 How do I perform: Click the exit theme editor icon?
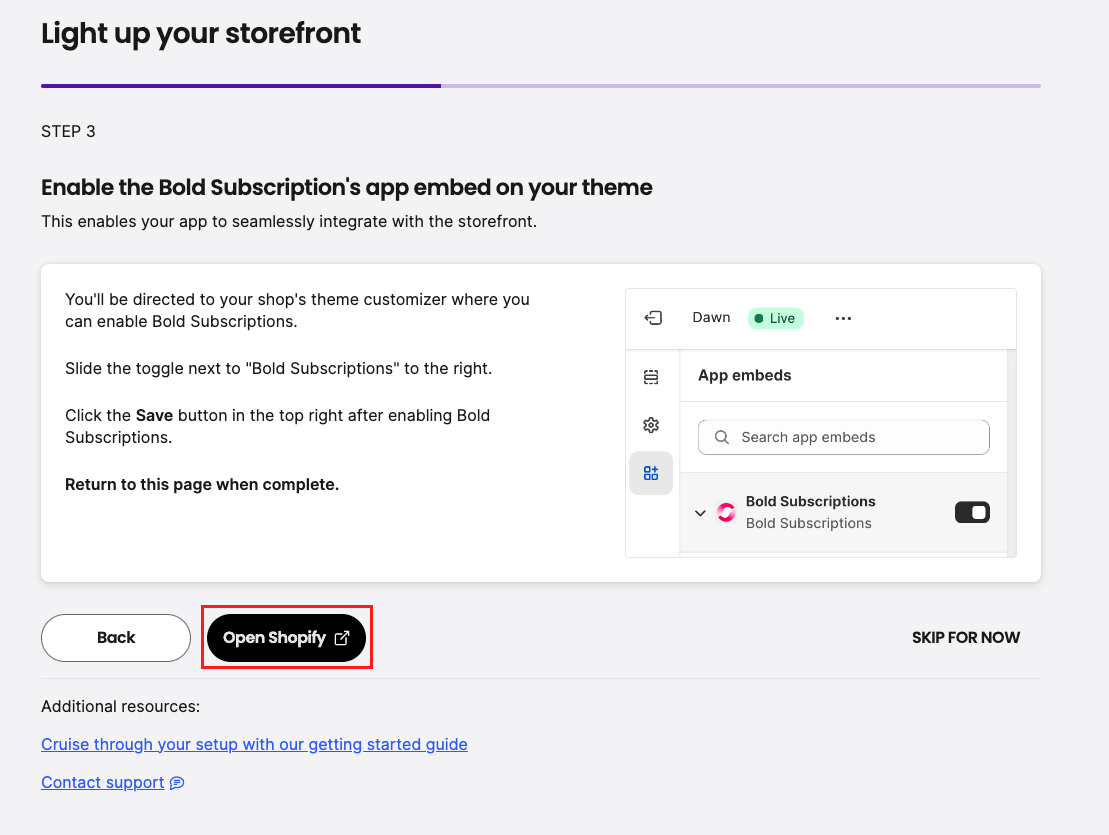click(x=653, y=317)
